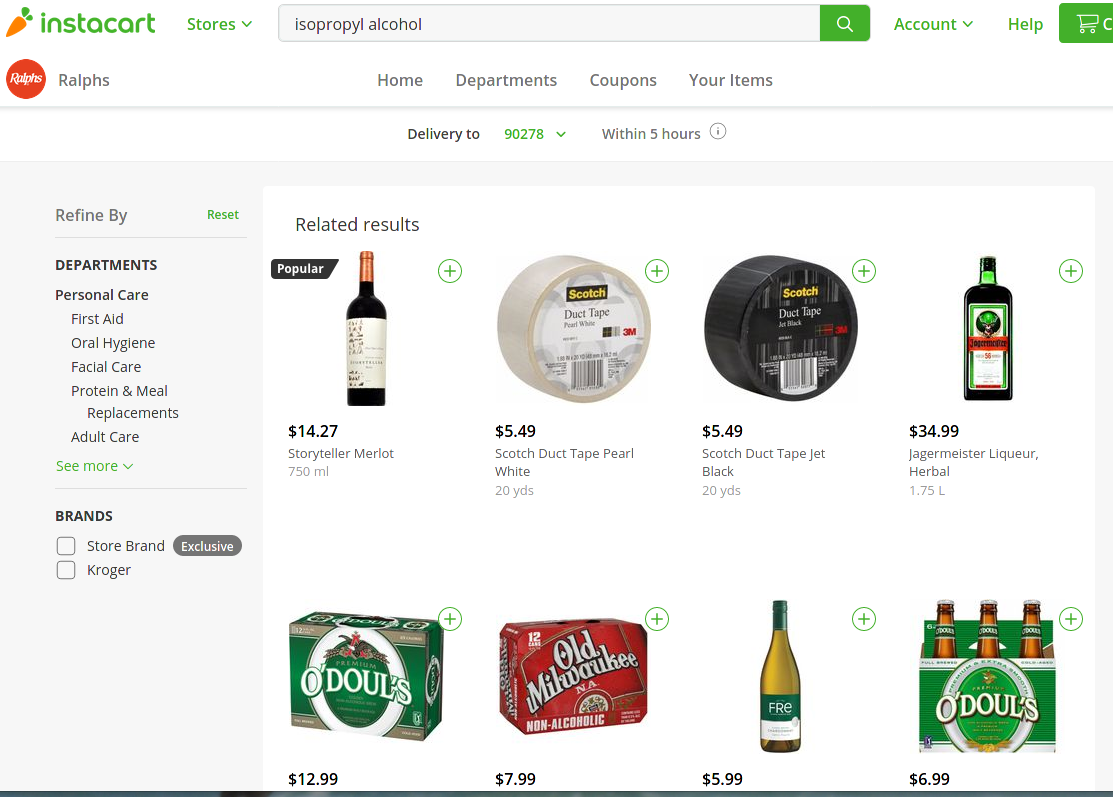The width and height of the screenshot is (1113, 797).
Task: Open the Your Items tab
Action: click(731, 80)
